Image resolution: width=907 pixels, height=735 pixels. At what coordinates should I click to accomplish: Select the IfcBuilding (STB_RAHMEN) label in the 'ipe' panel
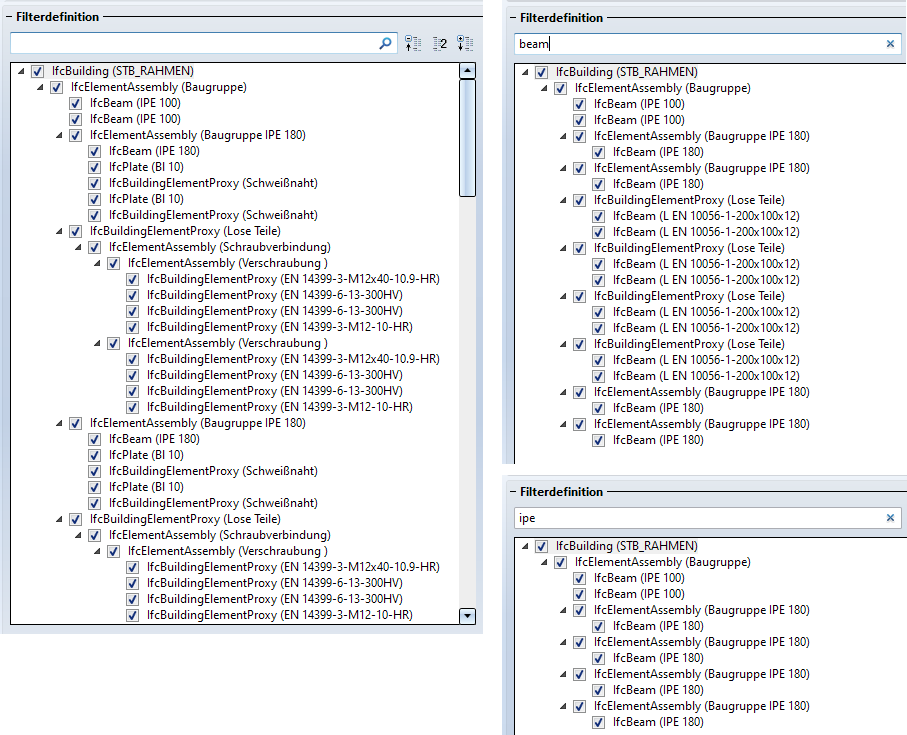coord(626,546)
